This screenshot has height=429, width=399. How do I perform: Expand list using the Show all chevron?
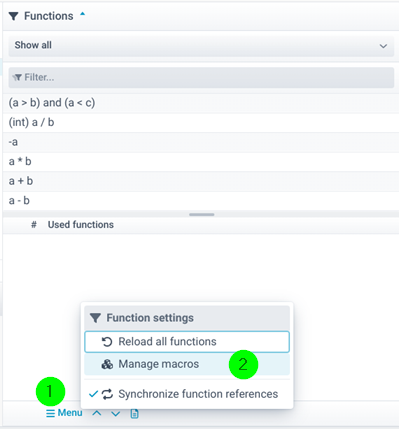pyautogui.click(x=383, y=46)
